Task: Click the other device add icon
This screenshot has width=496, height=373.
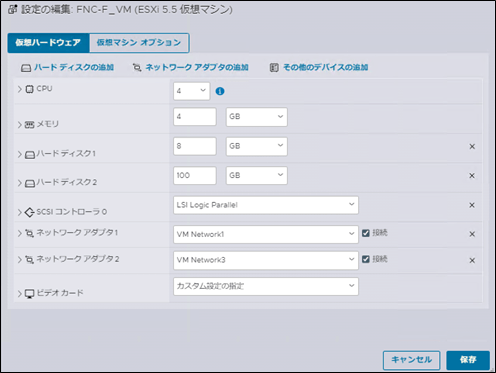Action: coord(274,68)
